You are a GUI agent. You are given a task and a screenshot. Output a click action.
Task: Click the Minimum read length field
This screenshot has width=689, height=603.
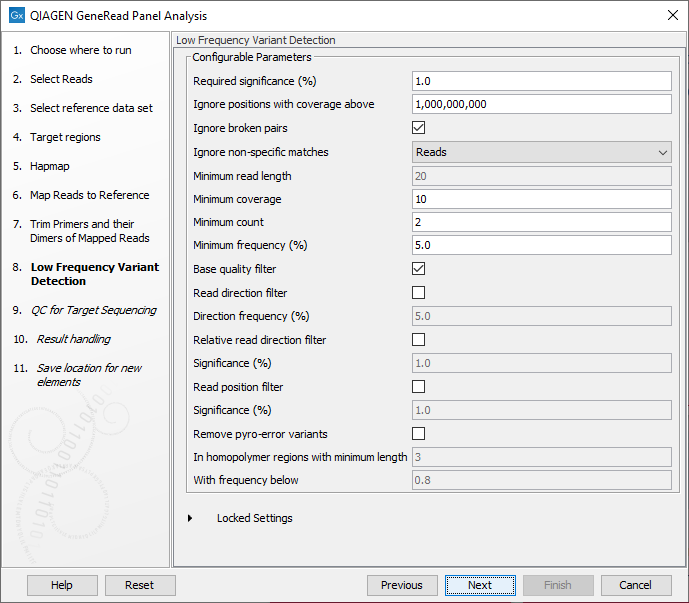541,176
